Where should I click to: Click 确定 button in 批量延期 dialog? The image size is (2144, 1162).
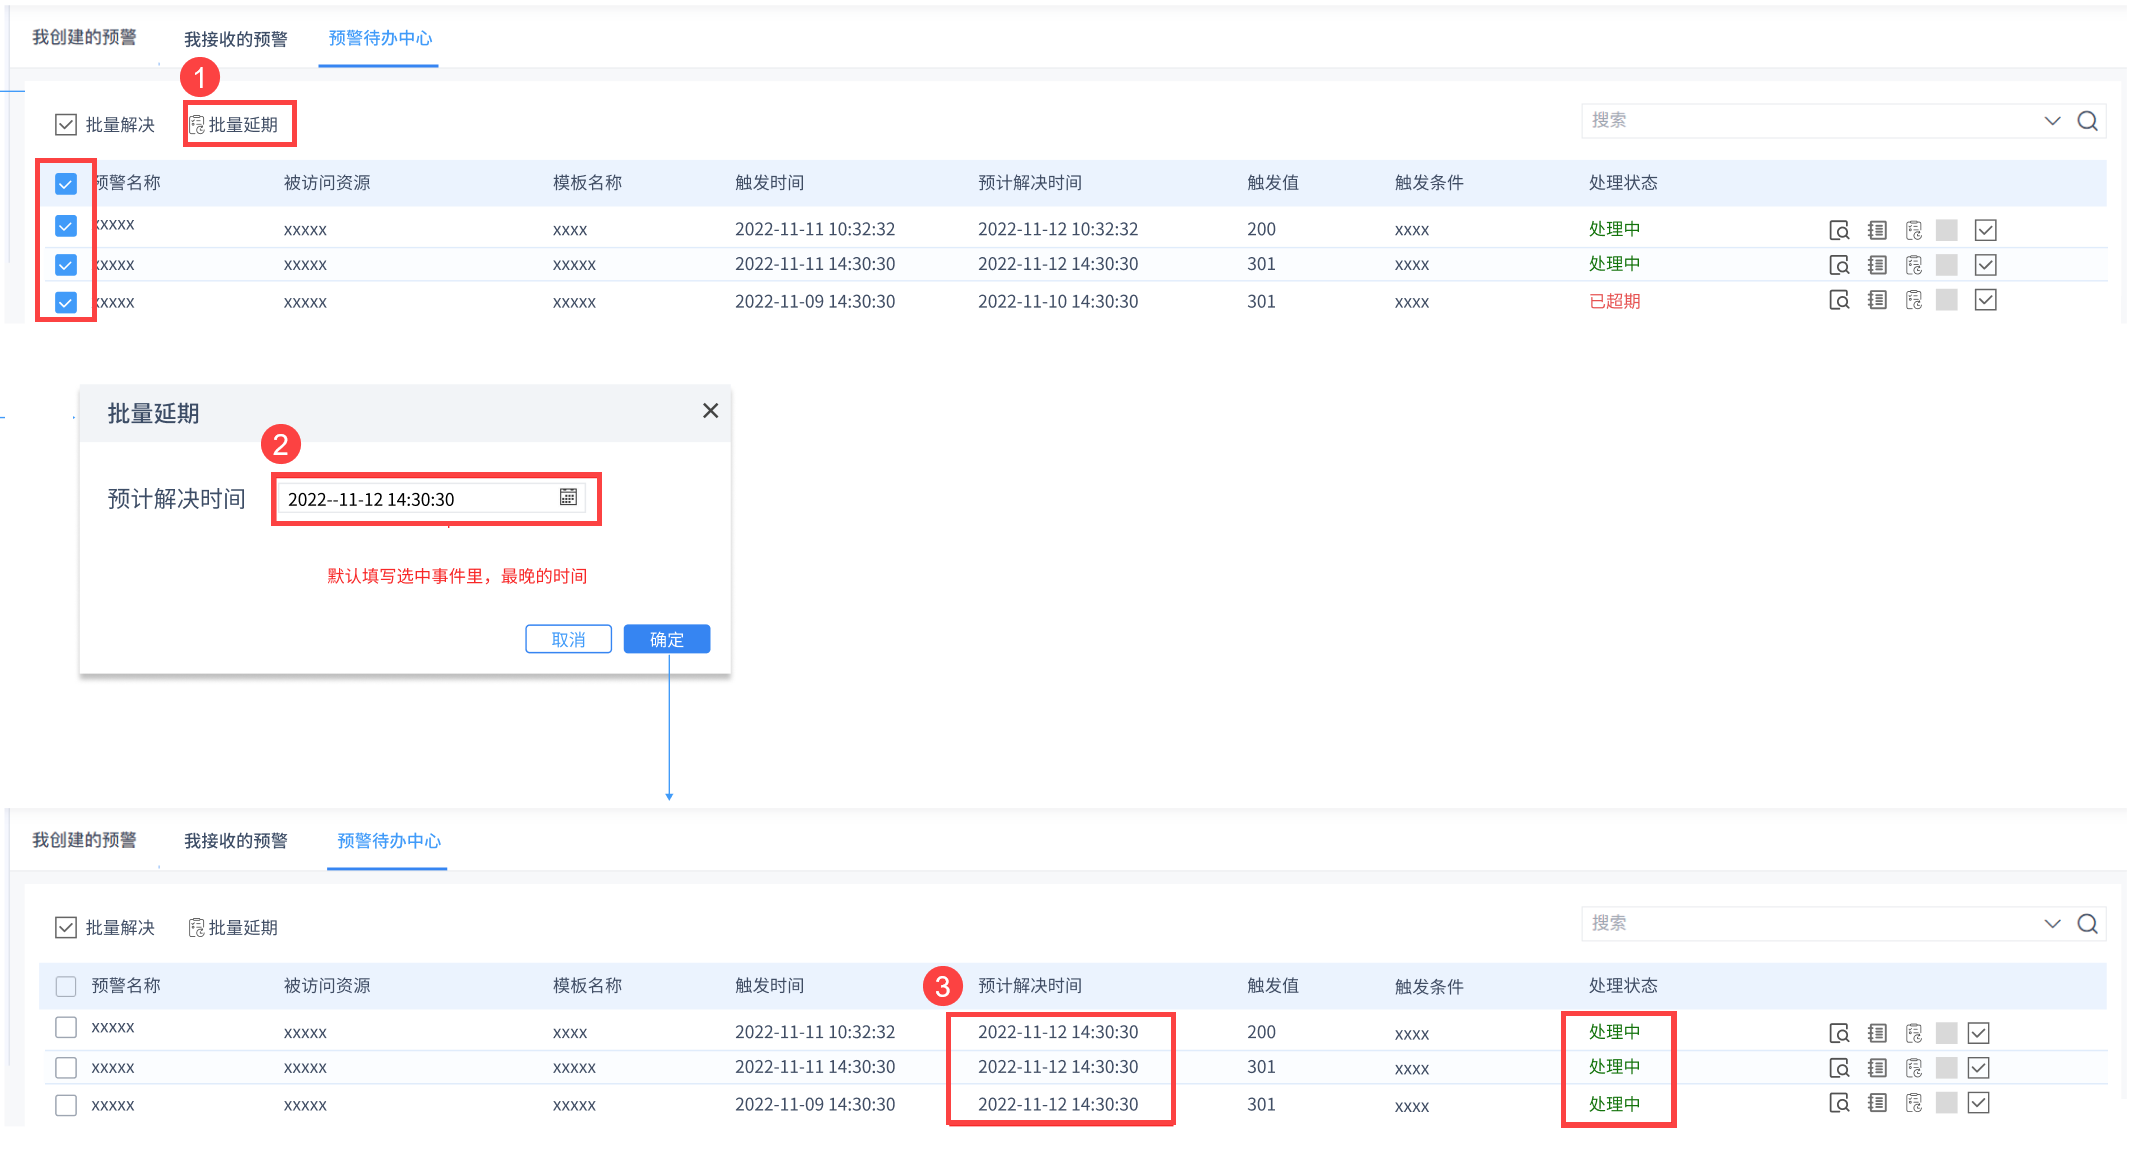pos(667,639)
